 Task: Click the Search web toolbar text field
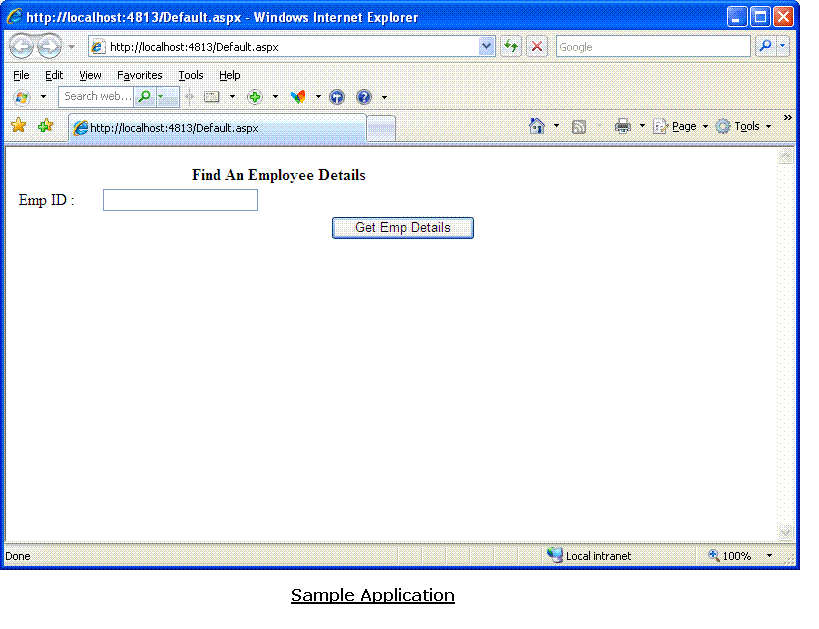96,97
